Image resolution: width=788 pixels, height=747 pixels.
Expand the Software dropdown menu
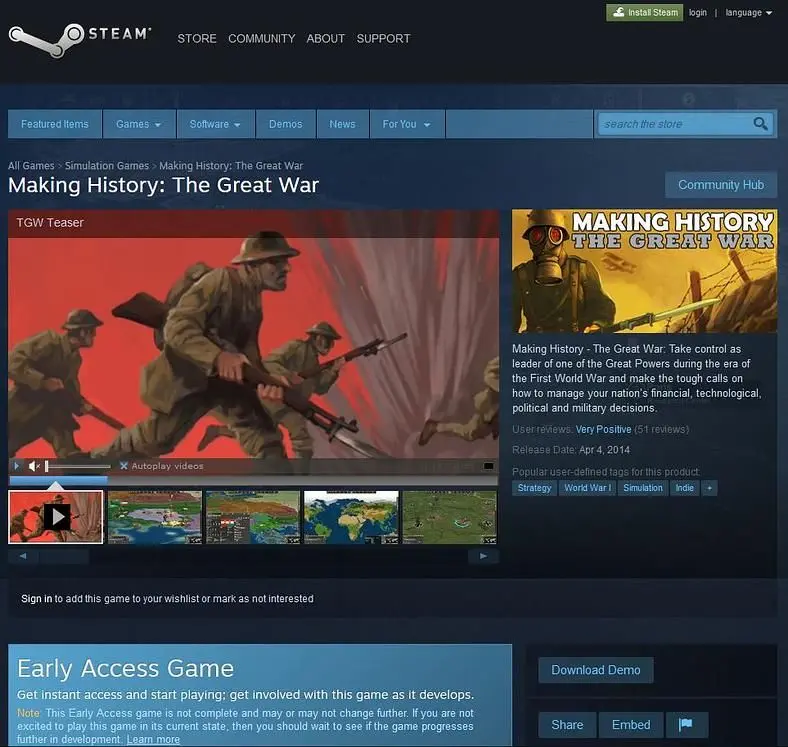pyautogui.click(x=215, y=124)
